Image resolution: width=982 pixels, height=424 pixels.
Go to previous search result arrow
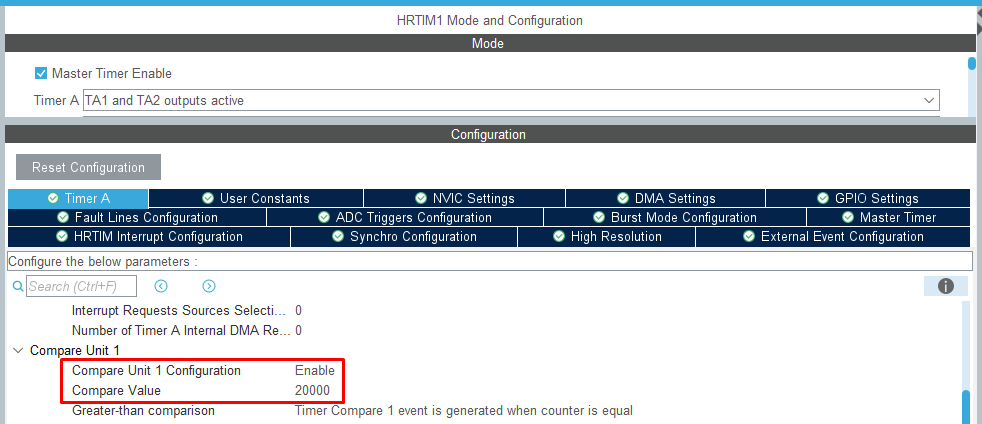161,286
